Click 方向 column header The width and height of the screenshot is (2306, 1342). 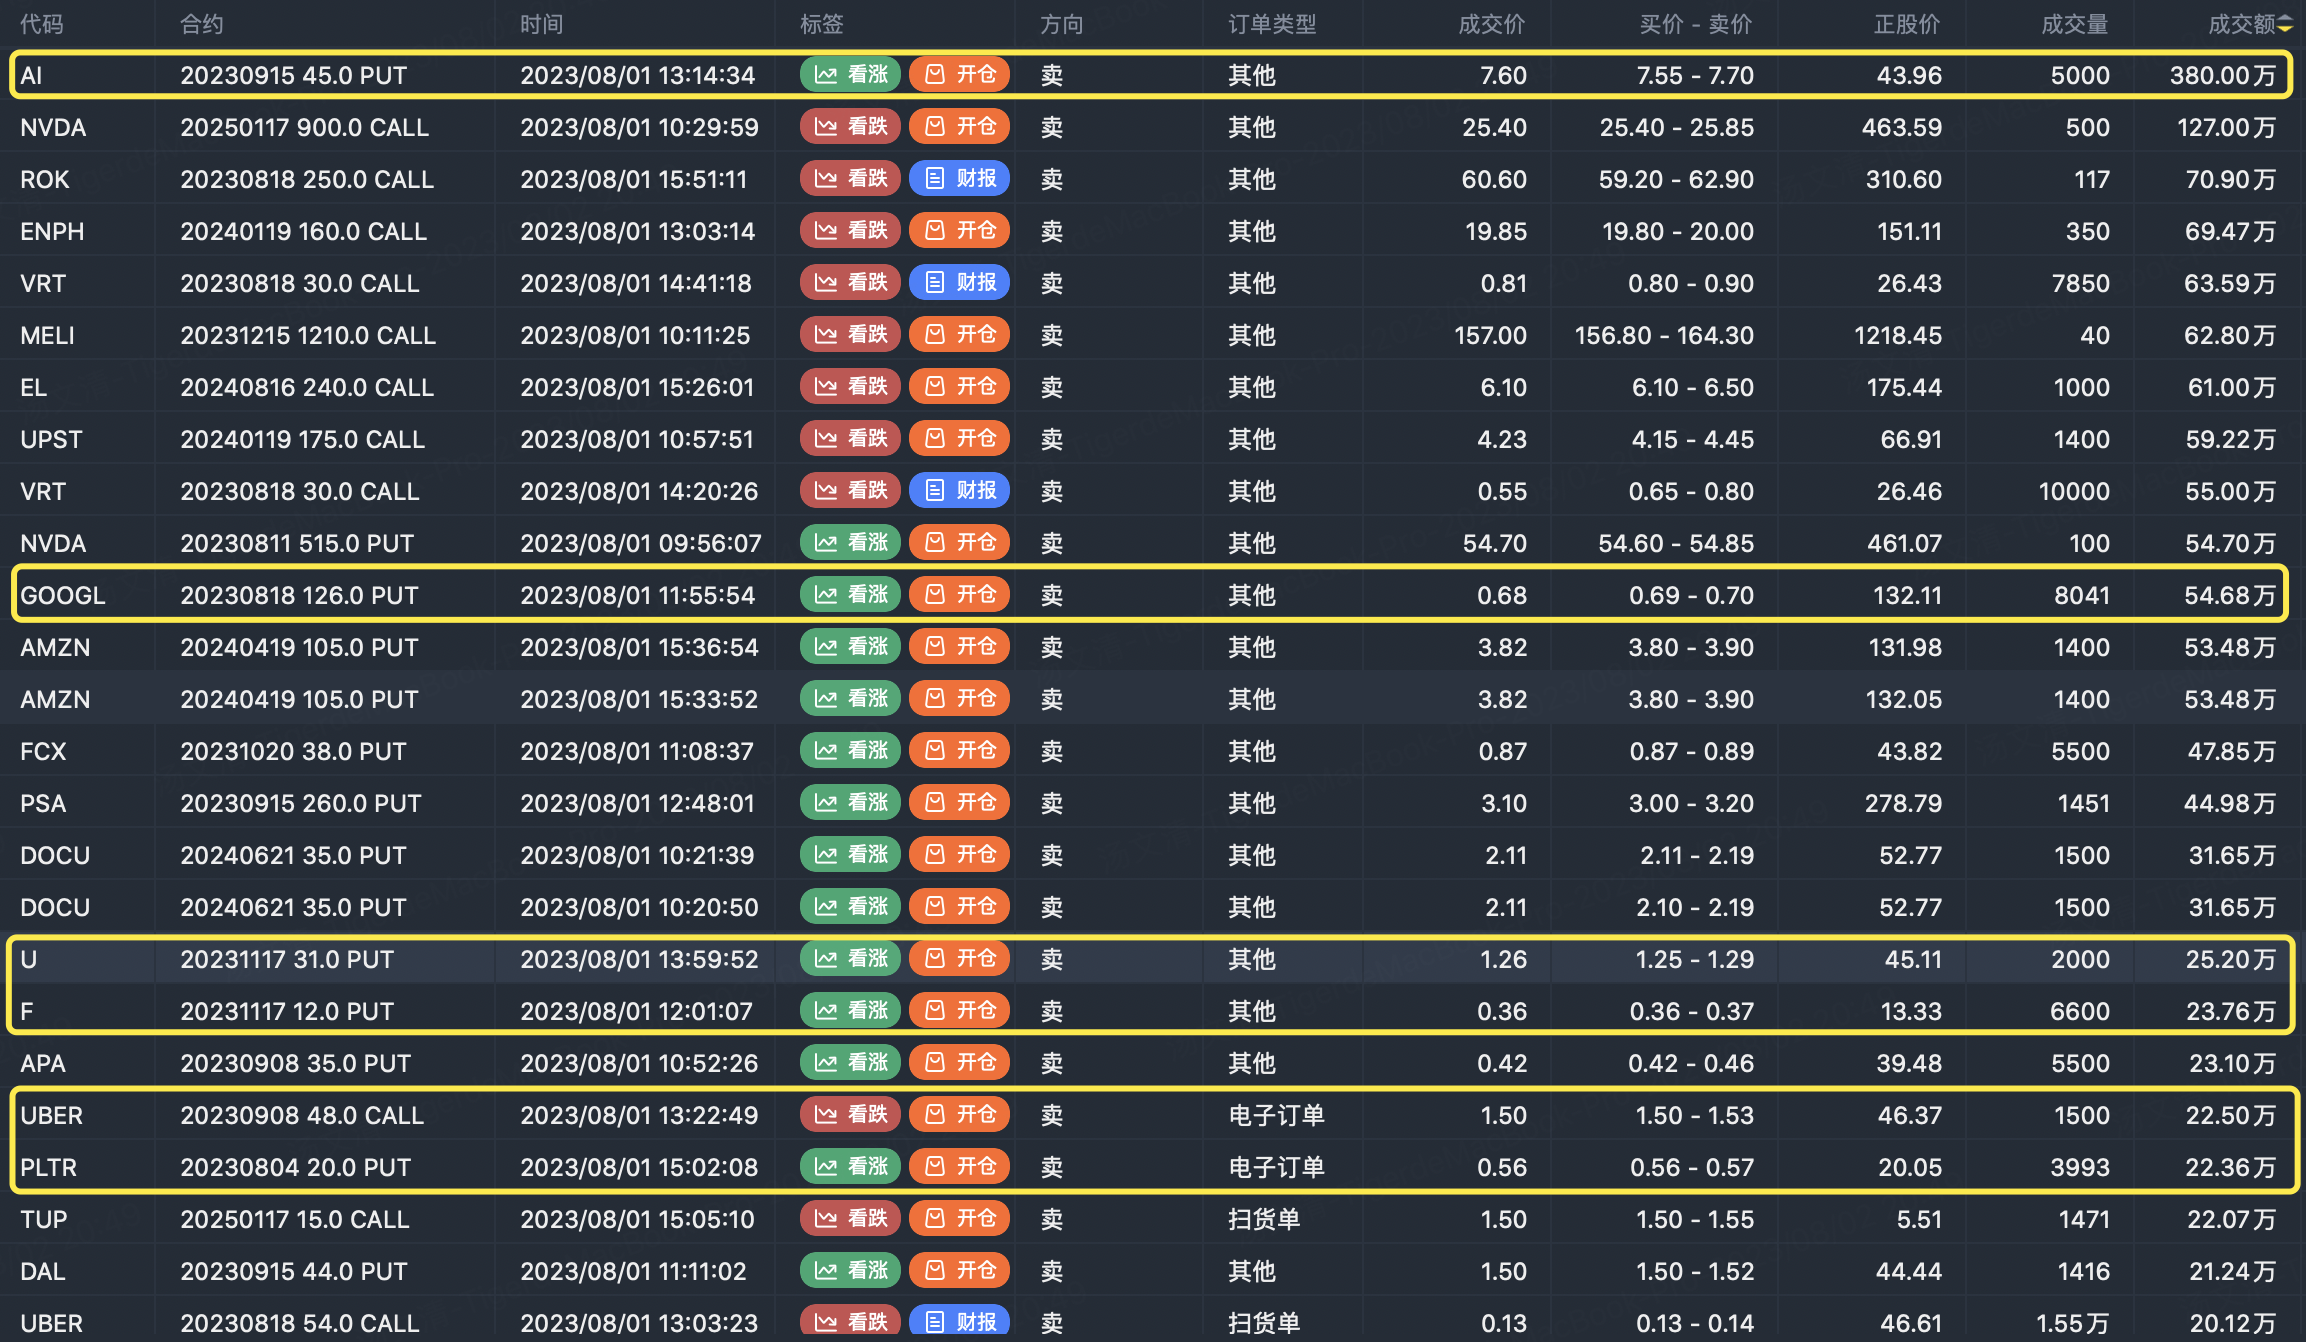(1062, 24)
